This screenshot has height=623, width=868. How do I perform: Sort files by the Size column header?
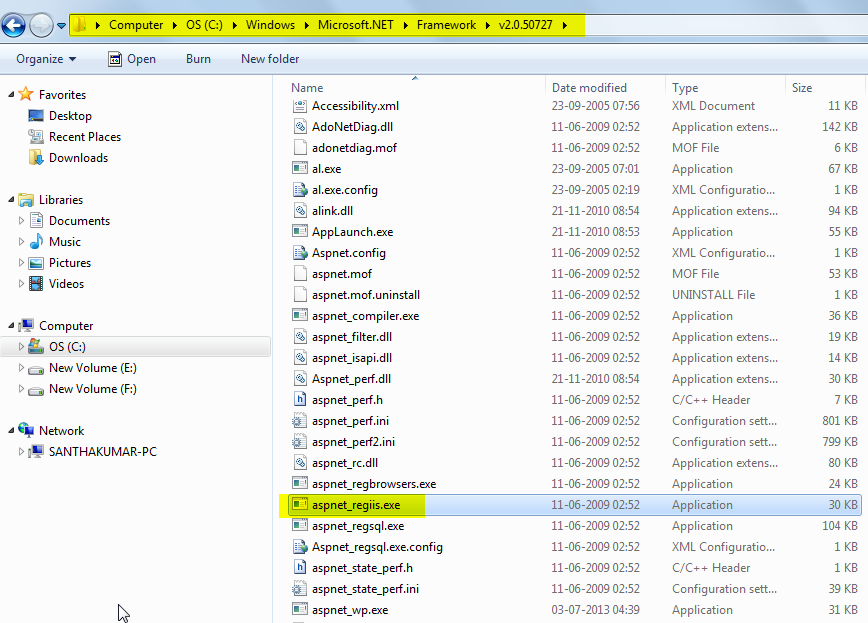pos(802,87)
